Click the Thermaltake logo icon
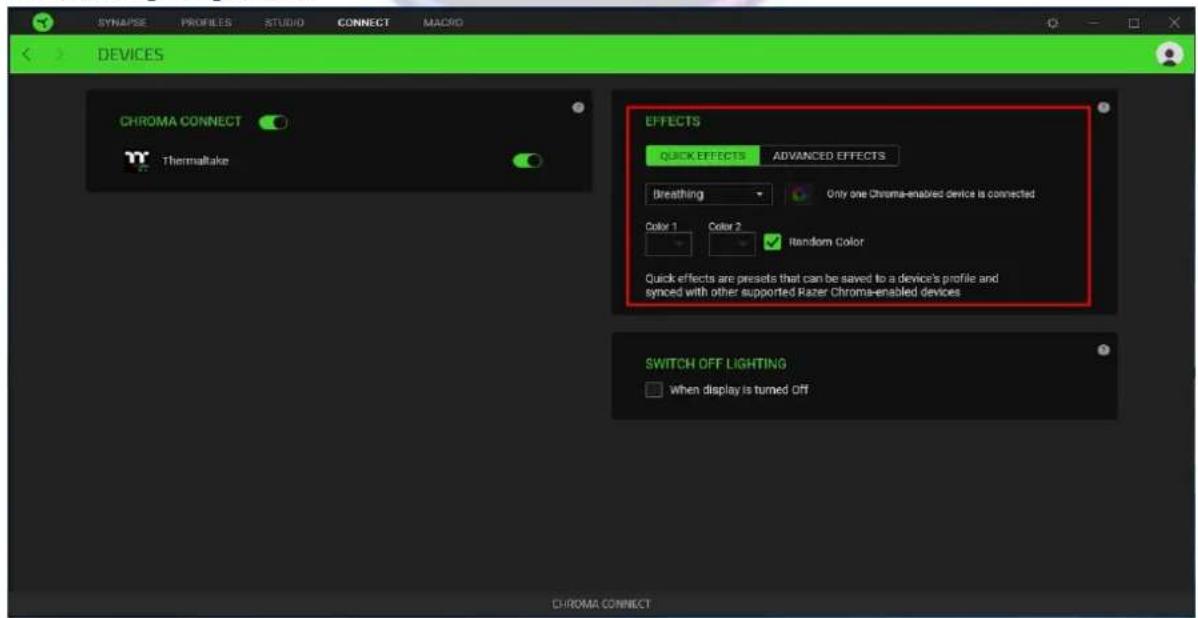1198x618 pixels. pyautogui.click(x=136, y=160)
